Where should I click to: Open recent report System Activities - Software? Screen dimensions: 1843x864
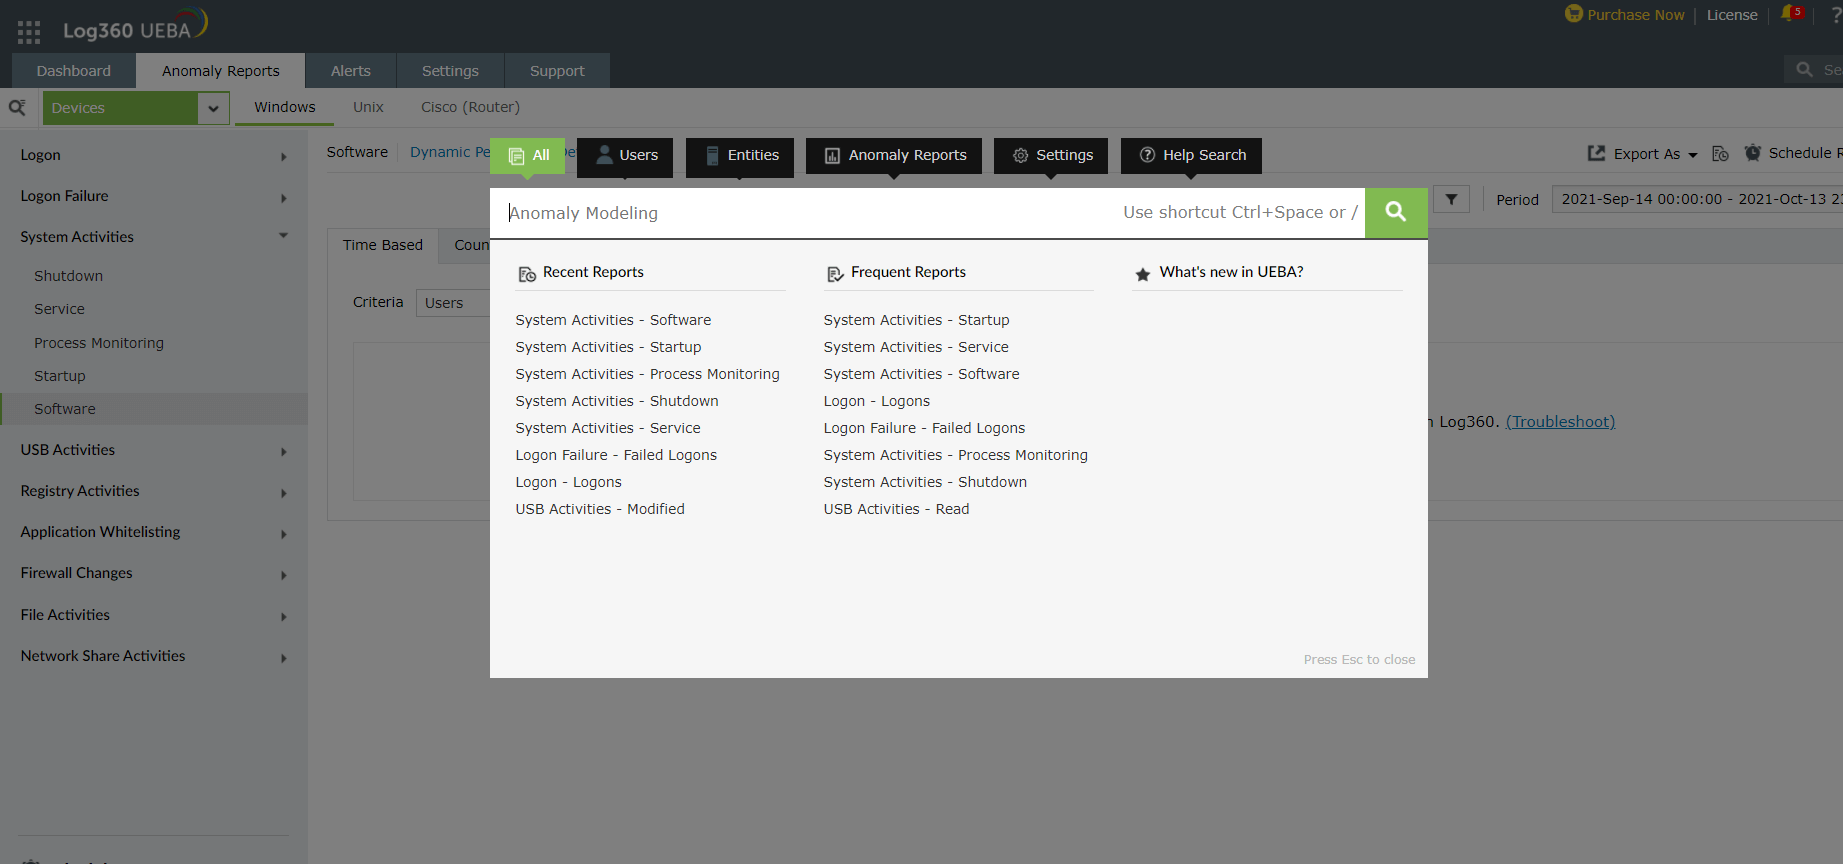pos(613,320)
